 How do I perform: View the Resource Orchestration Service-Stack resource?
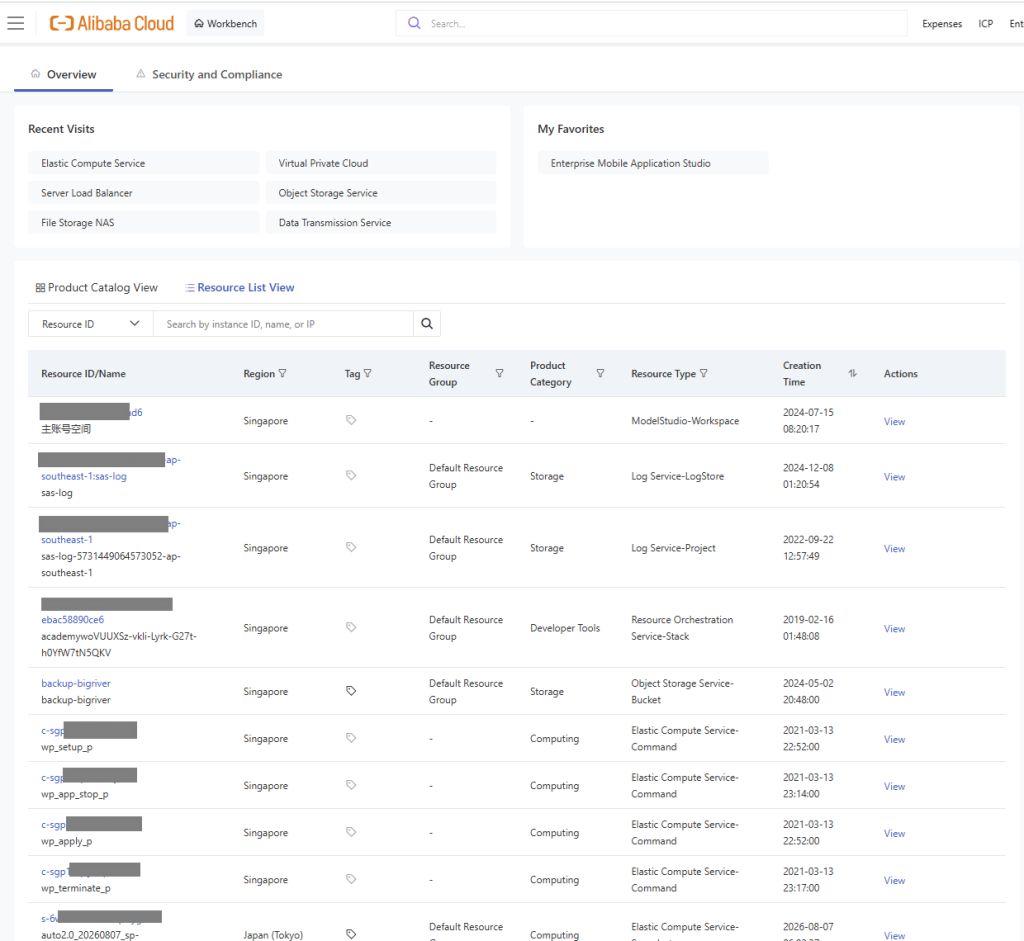pyautogui.click(x=894, y=629)
